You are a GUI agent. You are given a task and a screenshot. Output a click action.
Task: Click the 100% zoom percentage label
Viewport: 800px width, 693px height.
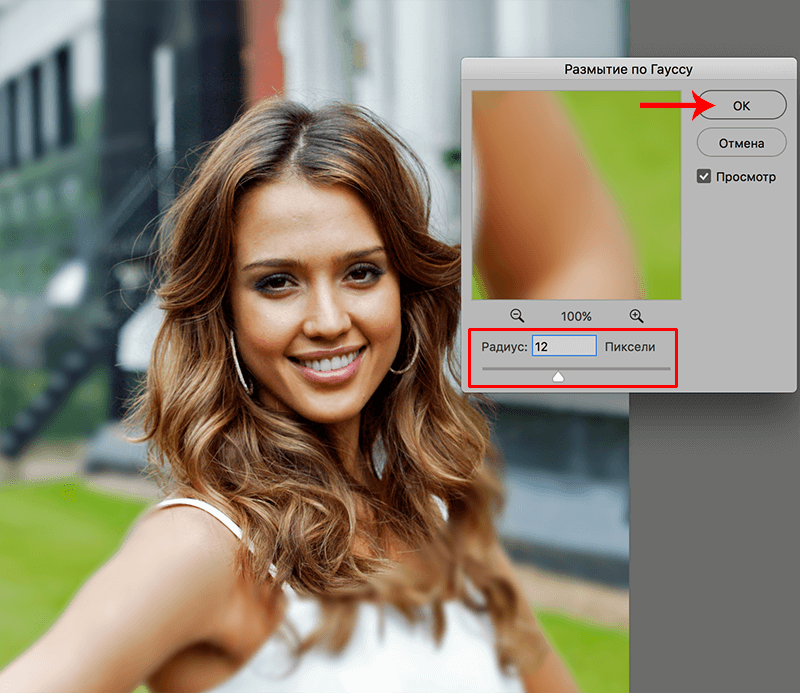tap(575, 316)
